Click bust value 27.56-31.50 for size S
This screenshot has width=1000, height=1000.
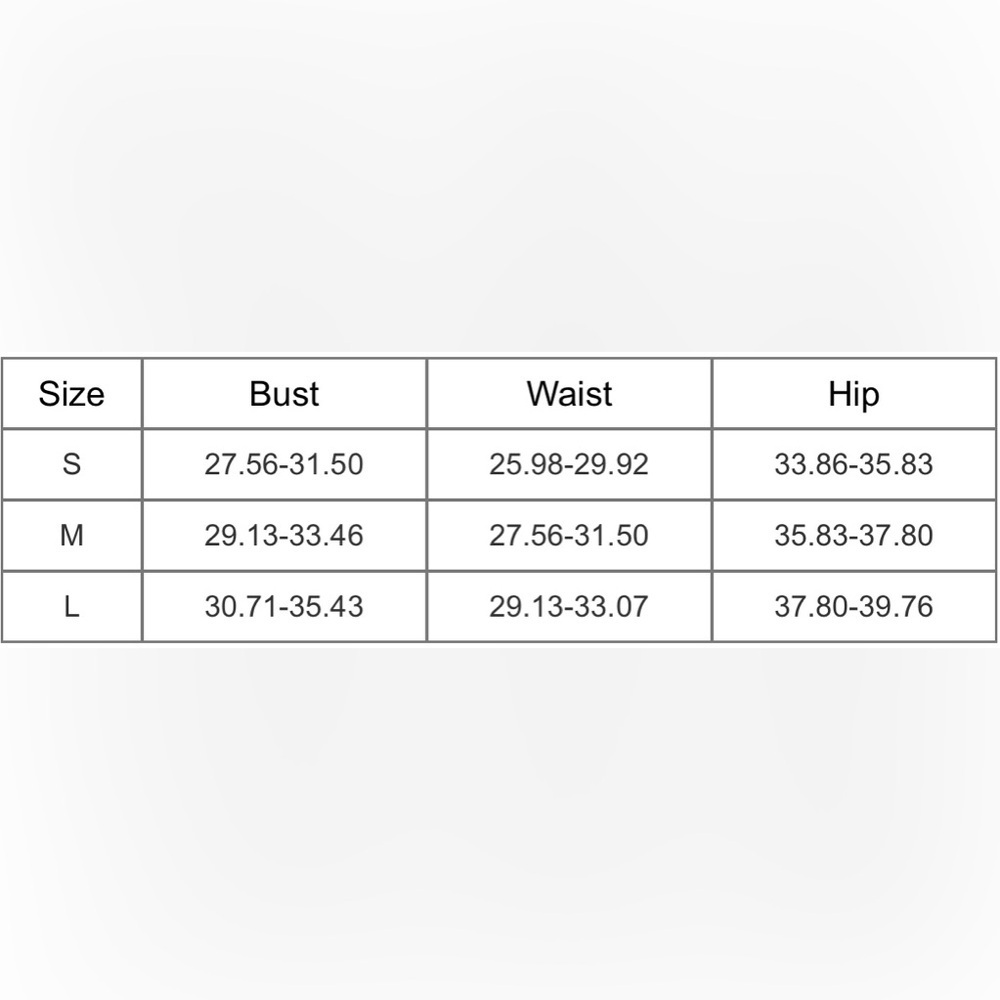(x=284, y=464)
